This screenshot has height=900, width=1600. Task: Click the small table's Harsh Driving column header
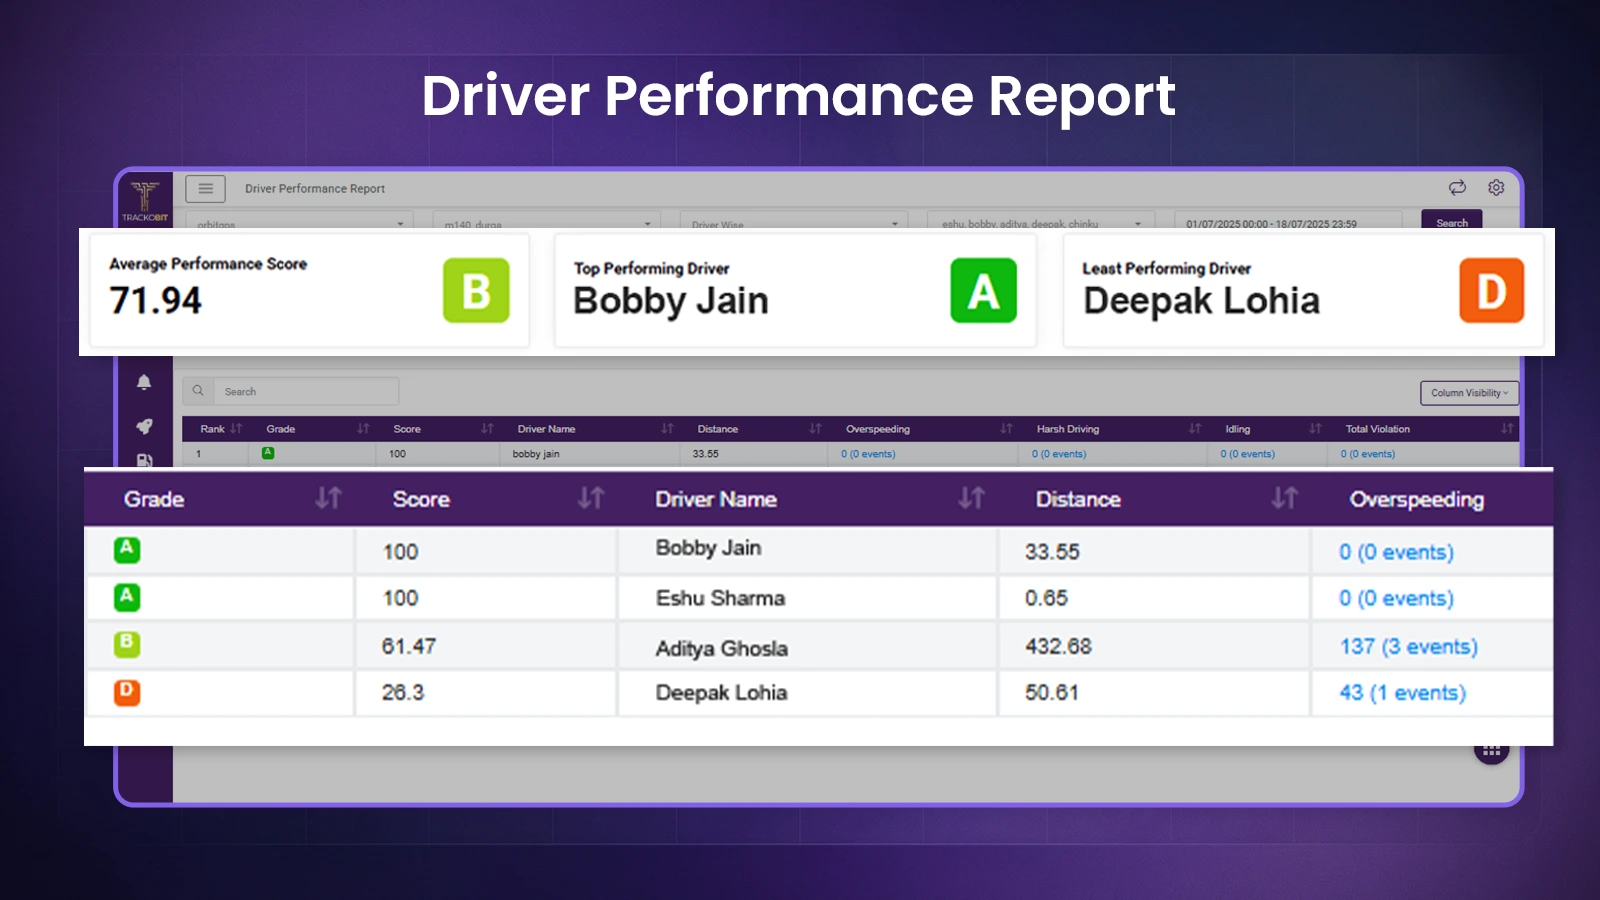tap(1068, 429)
